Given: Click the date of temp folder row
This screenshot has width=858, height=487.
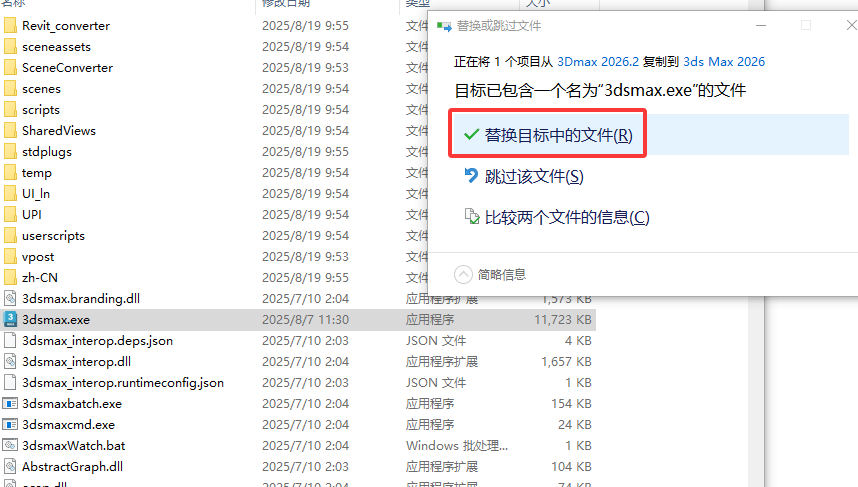Looking at the screenshot, I should (305, 172).
